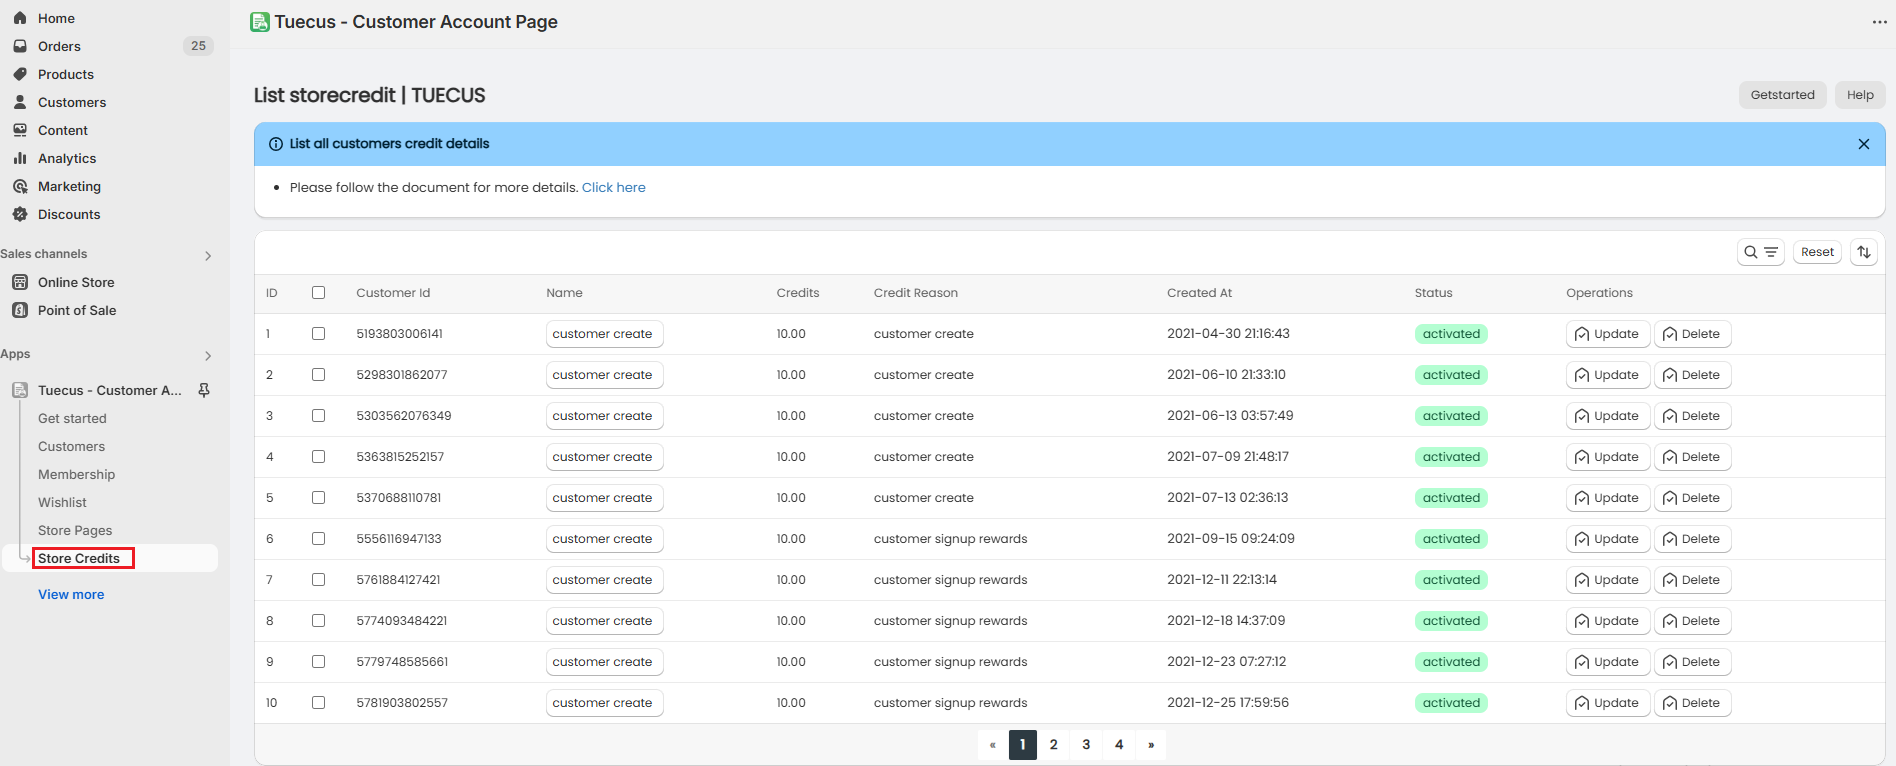Open the Online Store channel
This screenshot has height=766, width=1896.
76,282
